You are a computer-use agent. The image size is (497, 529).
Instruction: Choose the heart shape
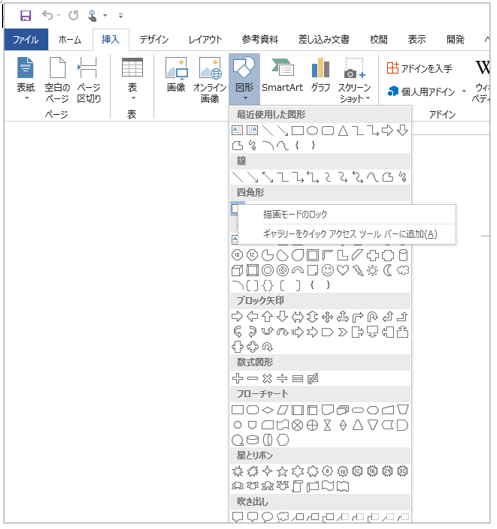click(x=343, y=270)
